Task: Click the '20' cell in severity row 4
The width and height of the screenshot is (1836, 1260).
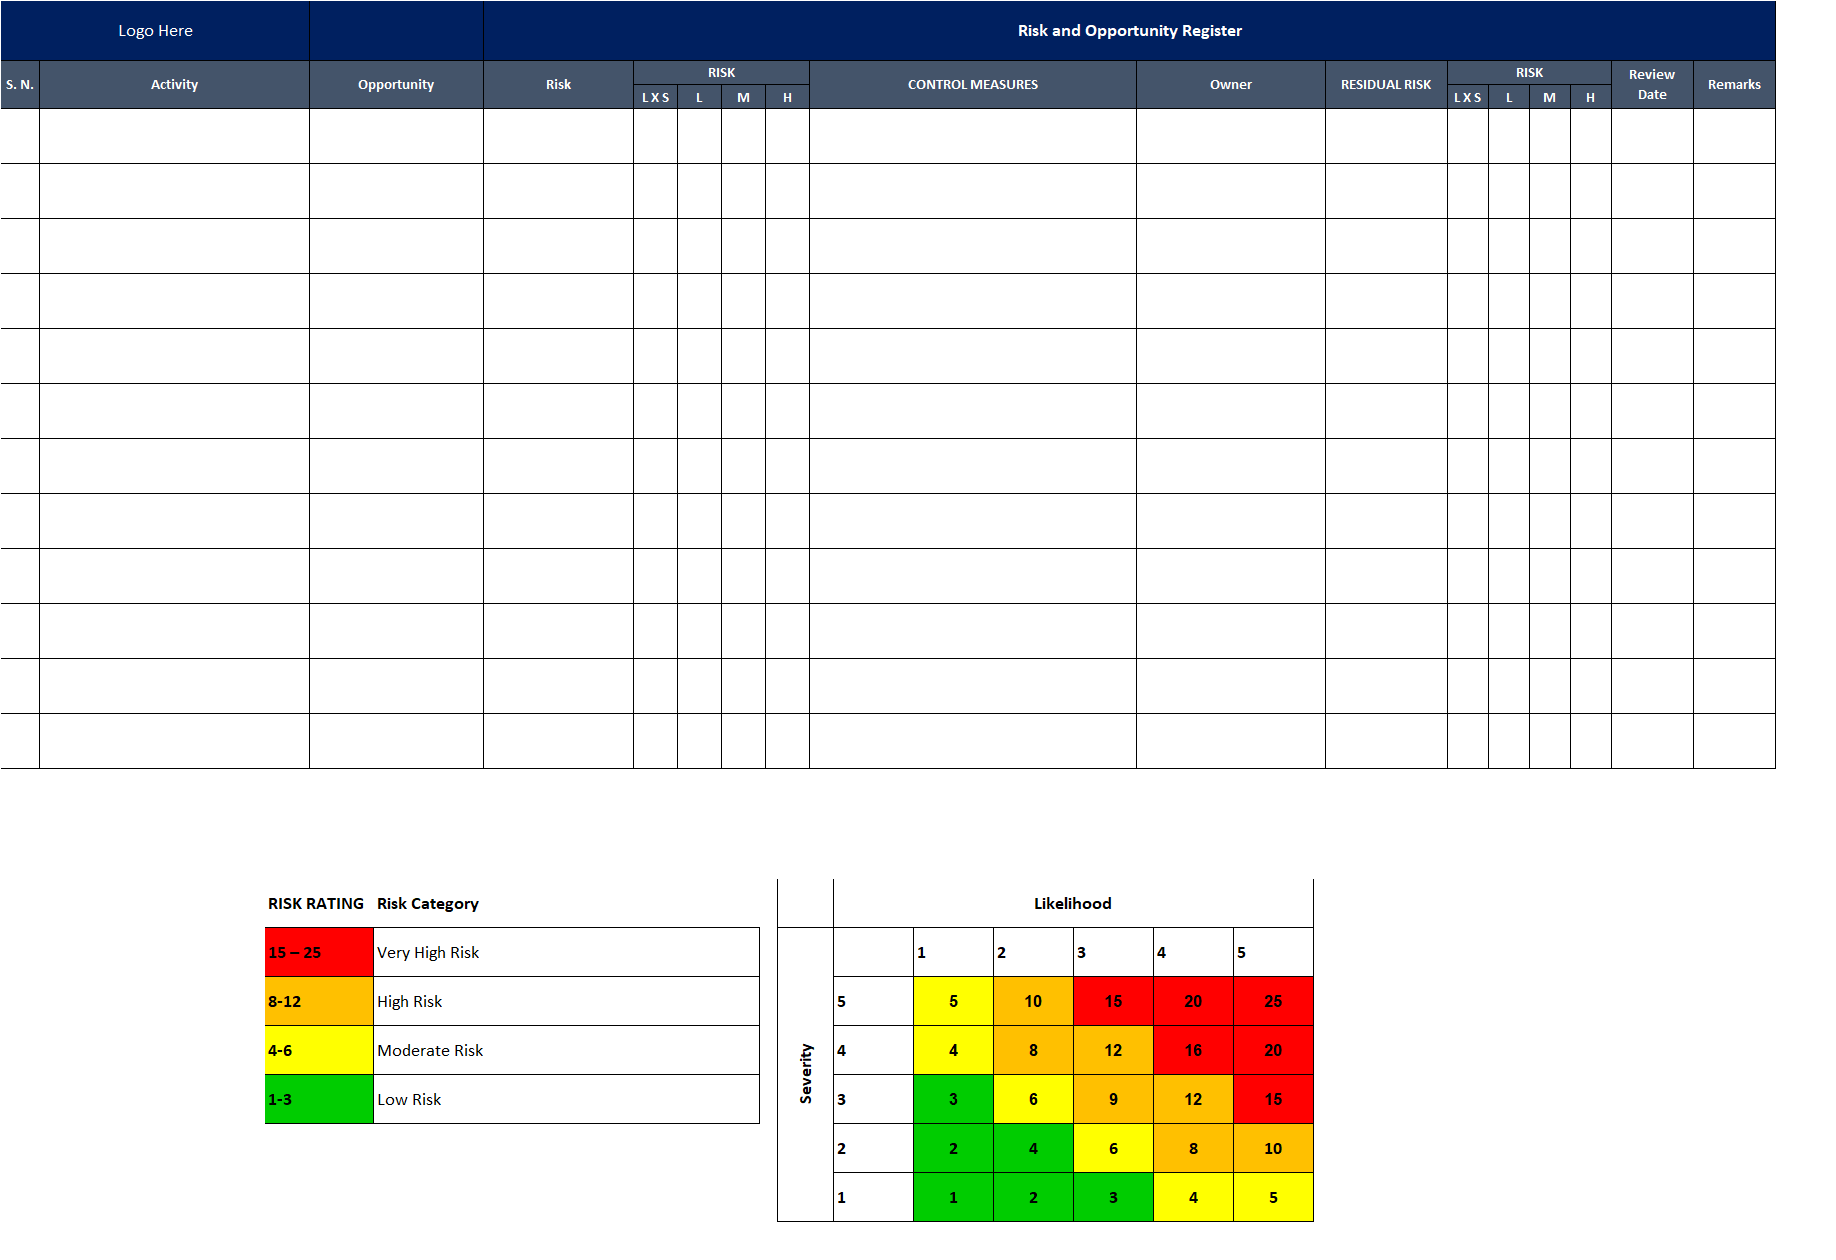Action: pos(1273,1050)
